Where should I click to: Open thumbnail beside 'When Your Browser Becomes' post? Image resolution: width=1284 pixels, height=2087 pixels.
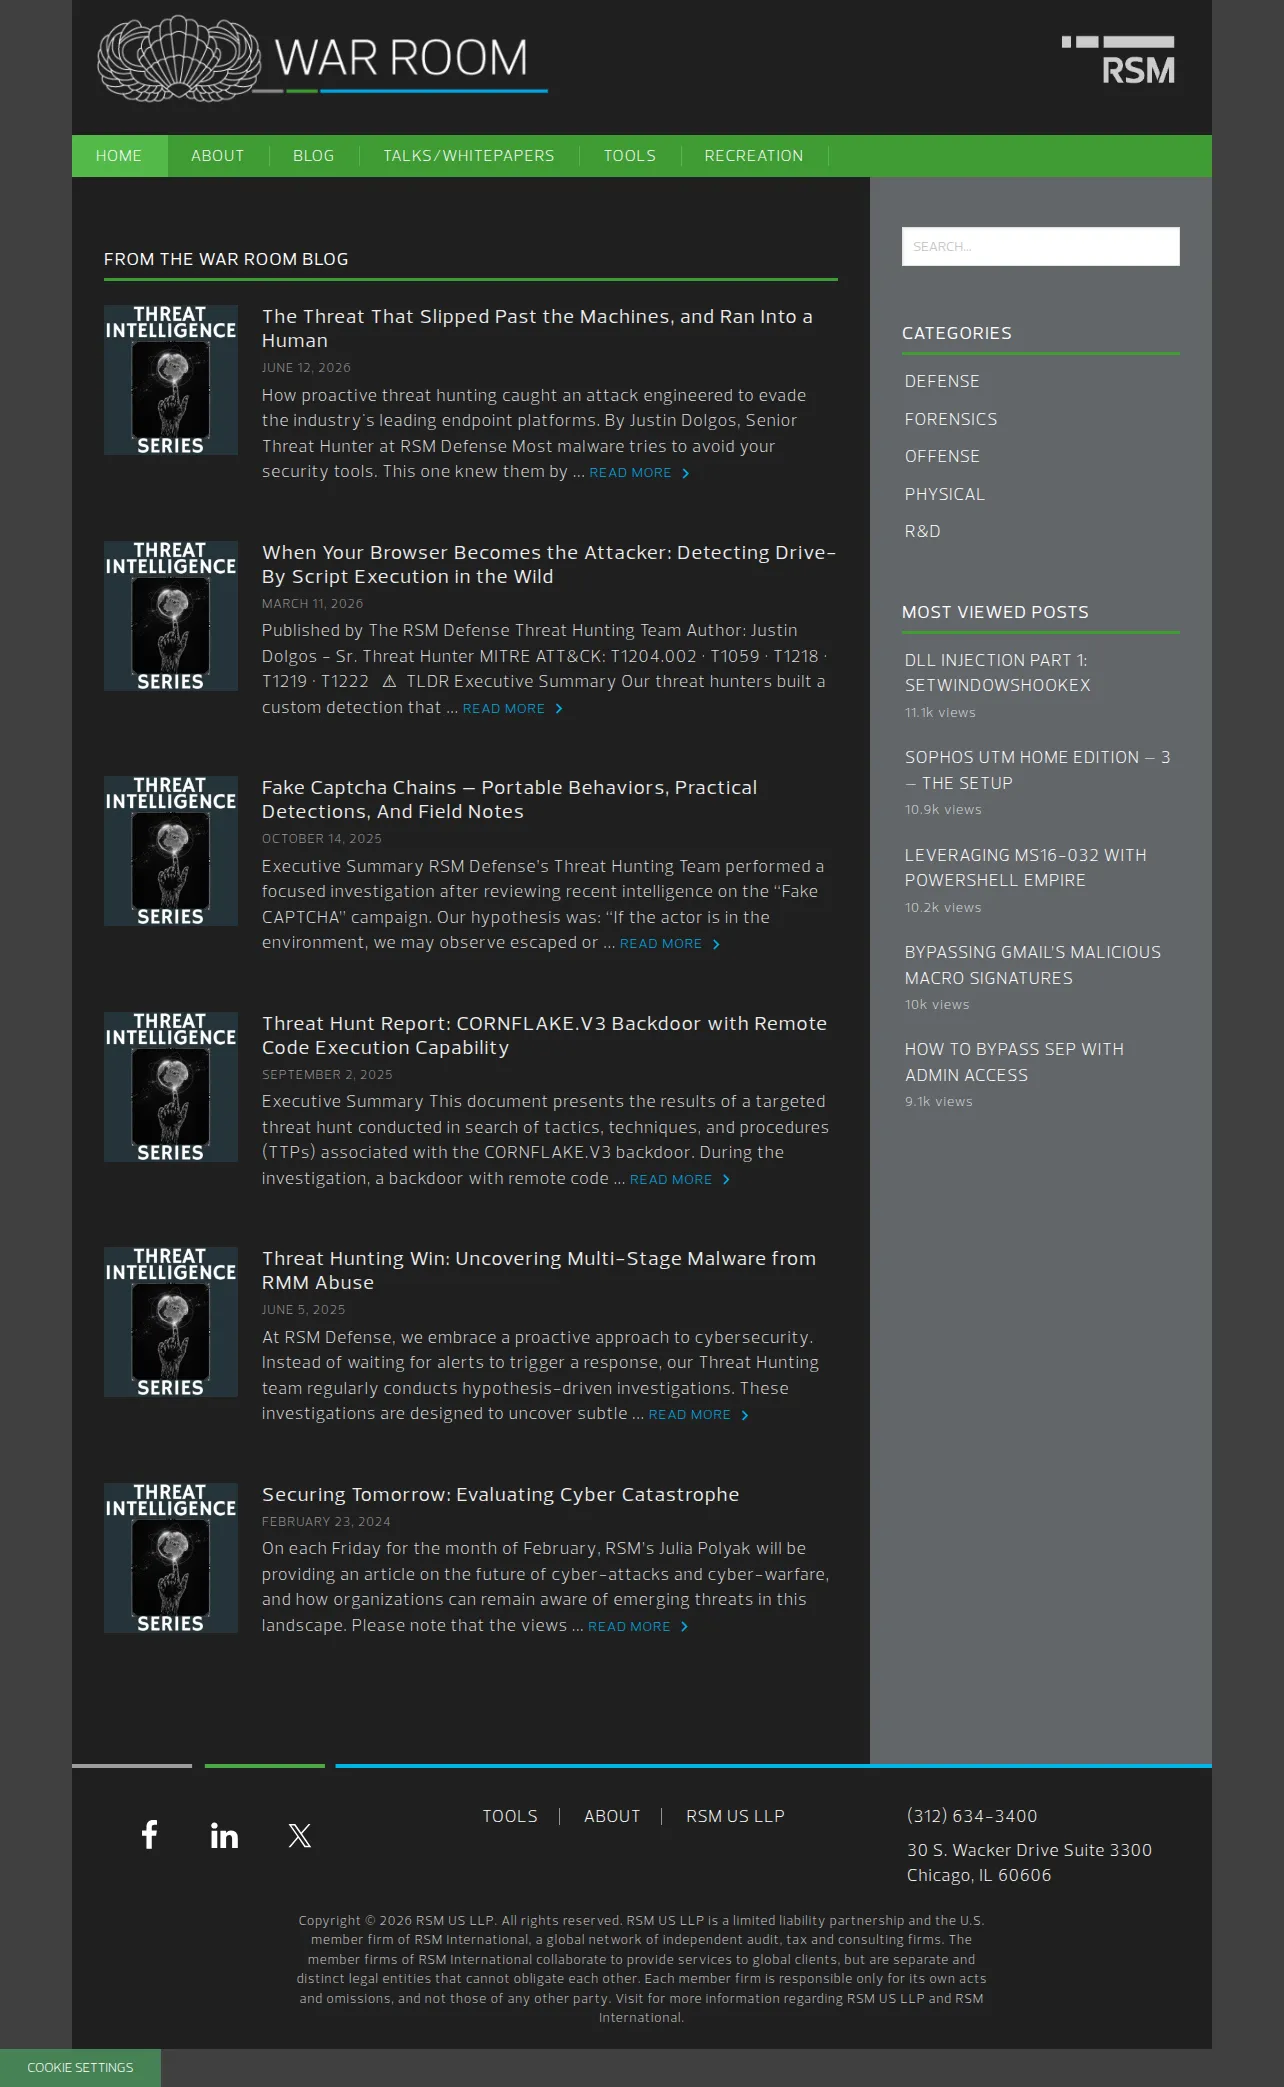(171, 616)
